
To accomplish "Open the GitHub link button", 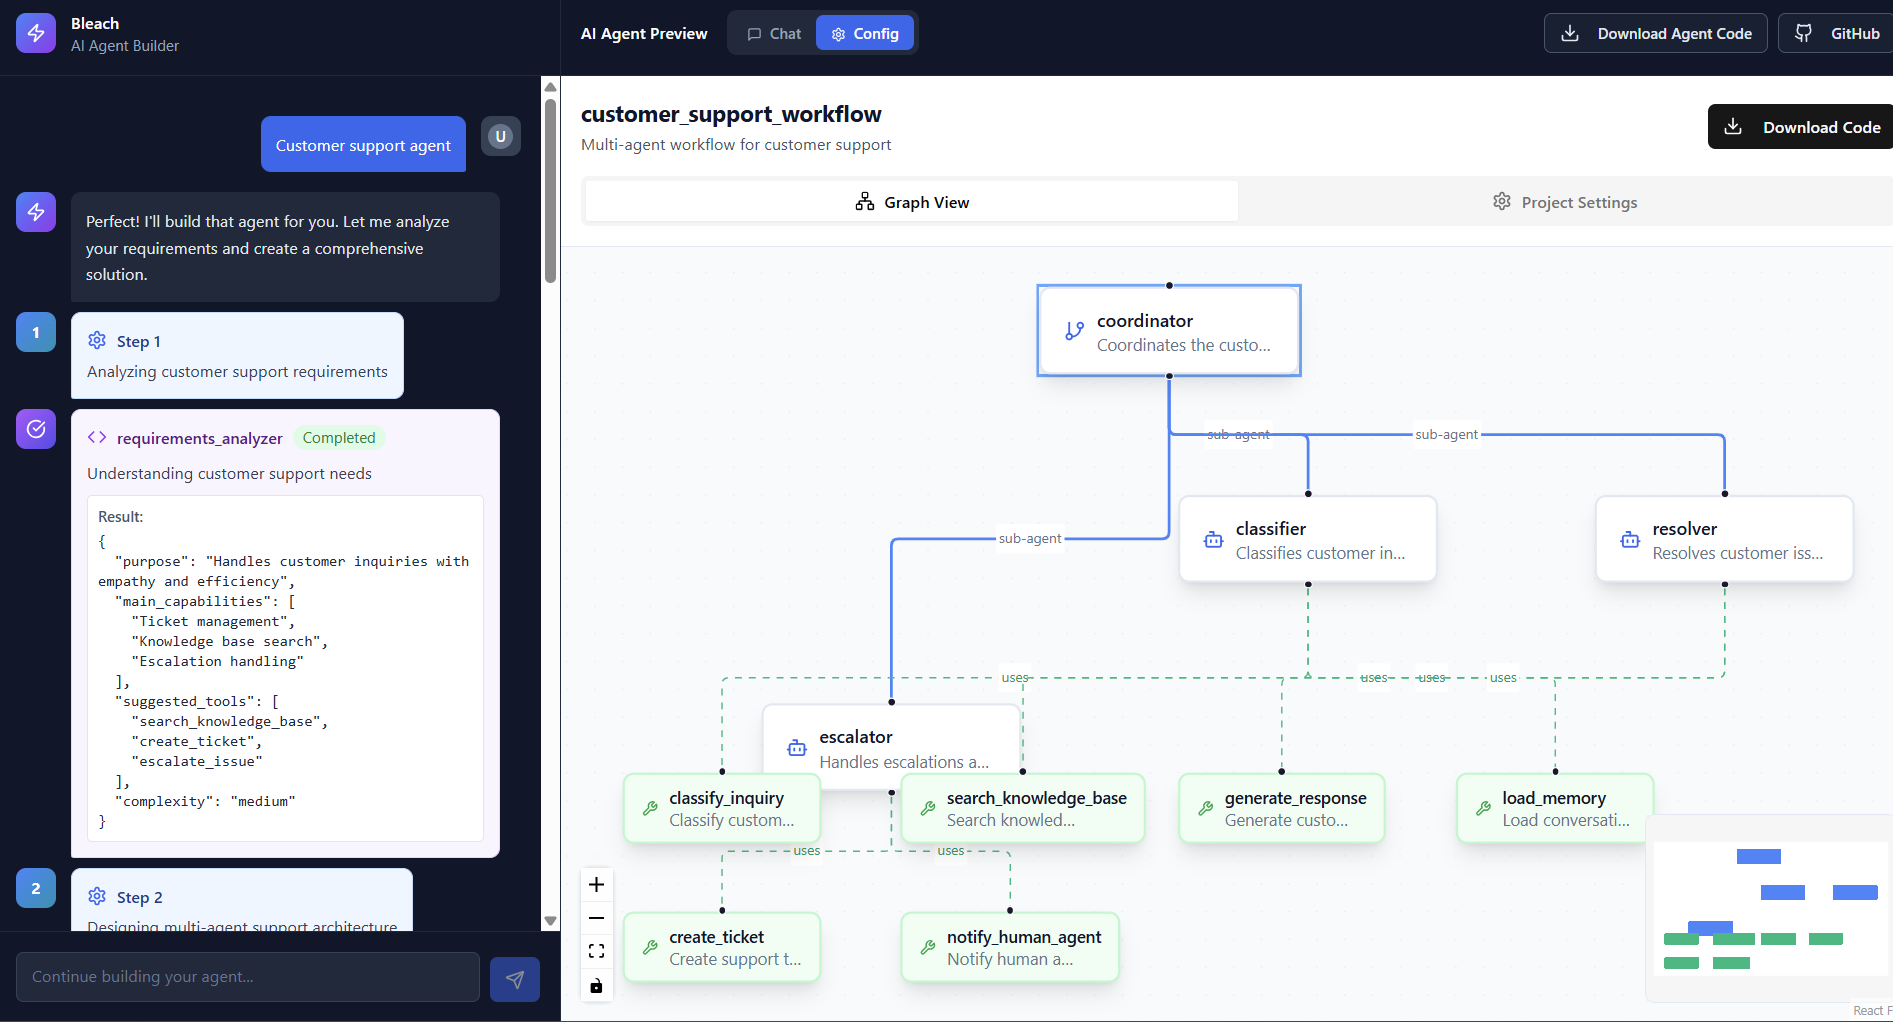I will click(1836, 33).
